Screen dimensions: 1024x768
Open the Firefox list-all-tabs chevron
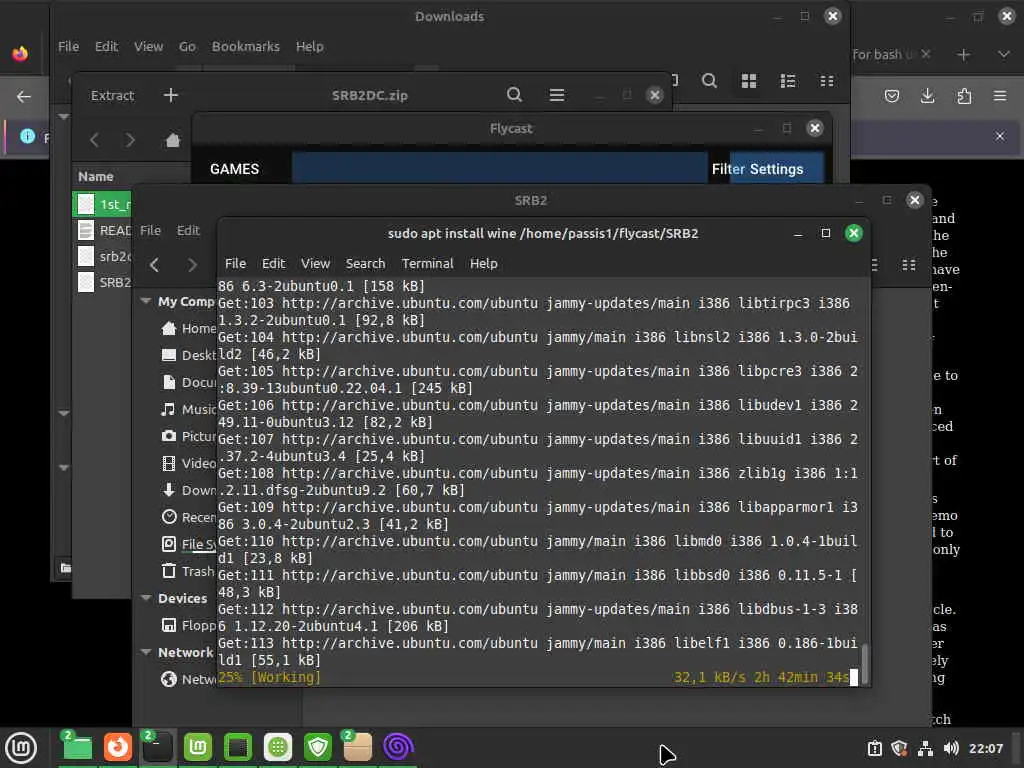tap(1003, 55)
